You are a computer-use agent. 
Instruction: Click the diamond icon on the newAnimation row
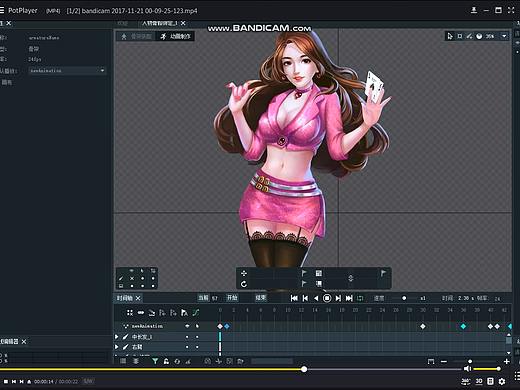[187, 326]
